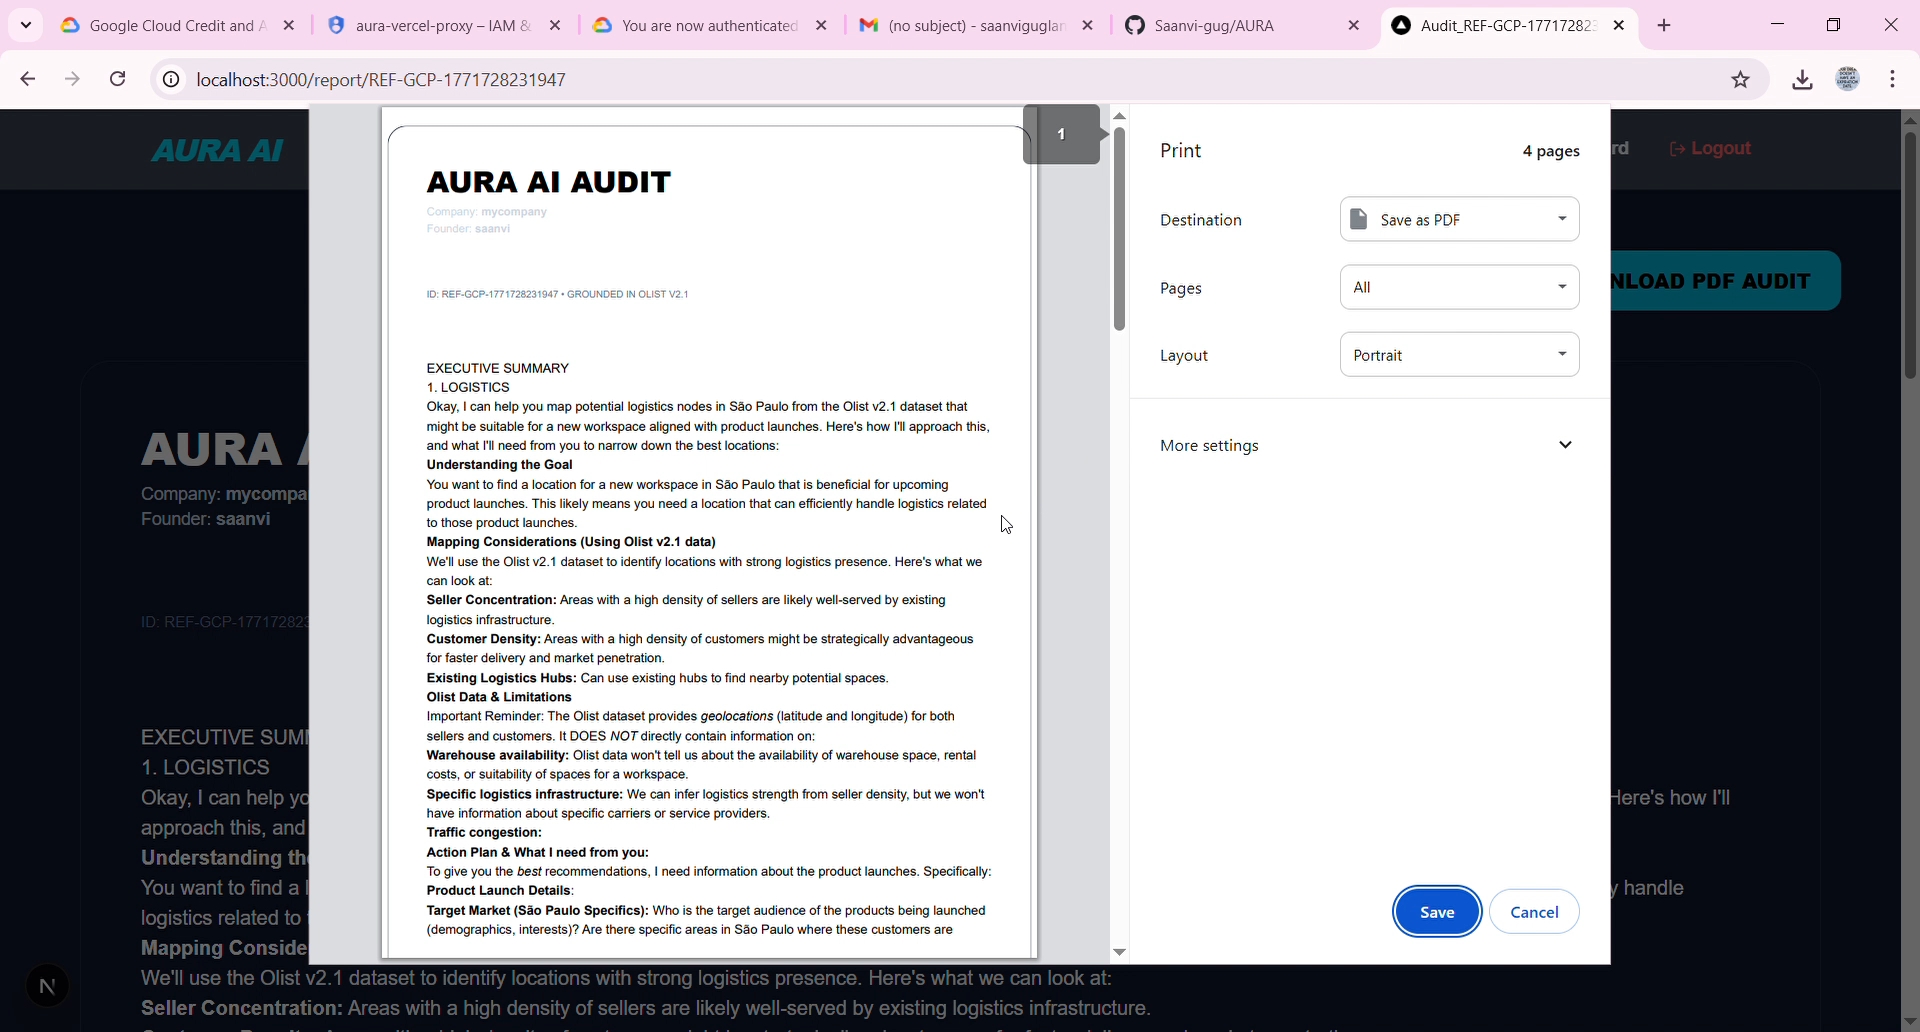Open browser downloads icon
Viewport: 1920px width, 1032px height.
pos(1802,79)
